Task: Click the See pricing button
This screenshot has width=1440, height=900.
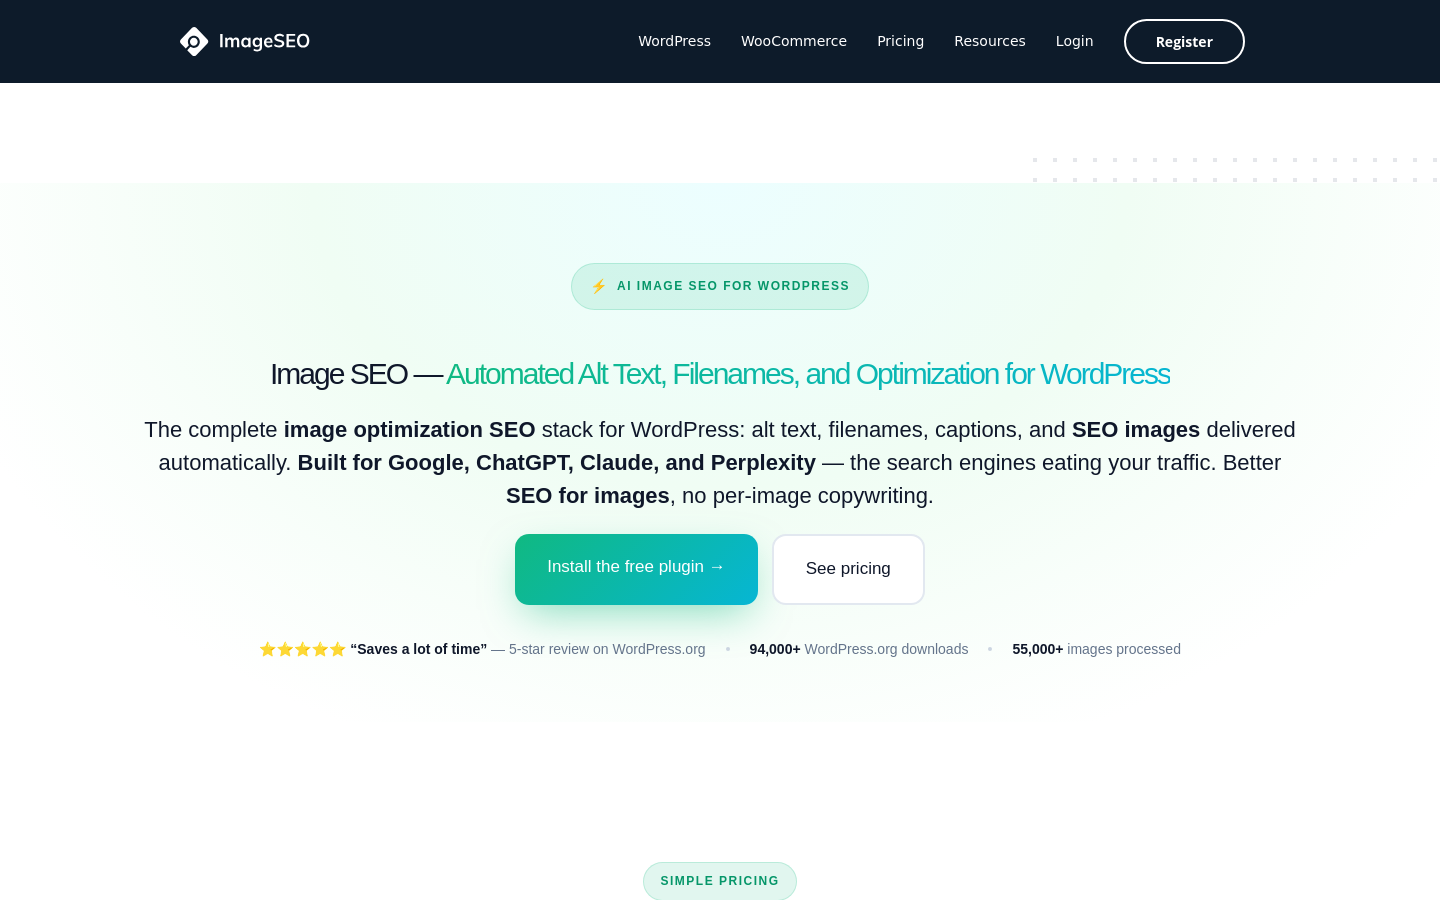Action: pos(848,569)
